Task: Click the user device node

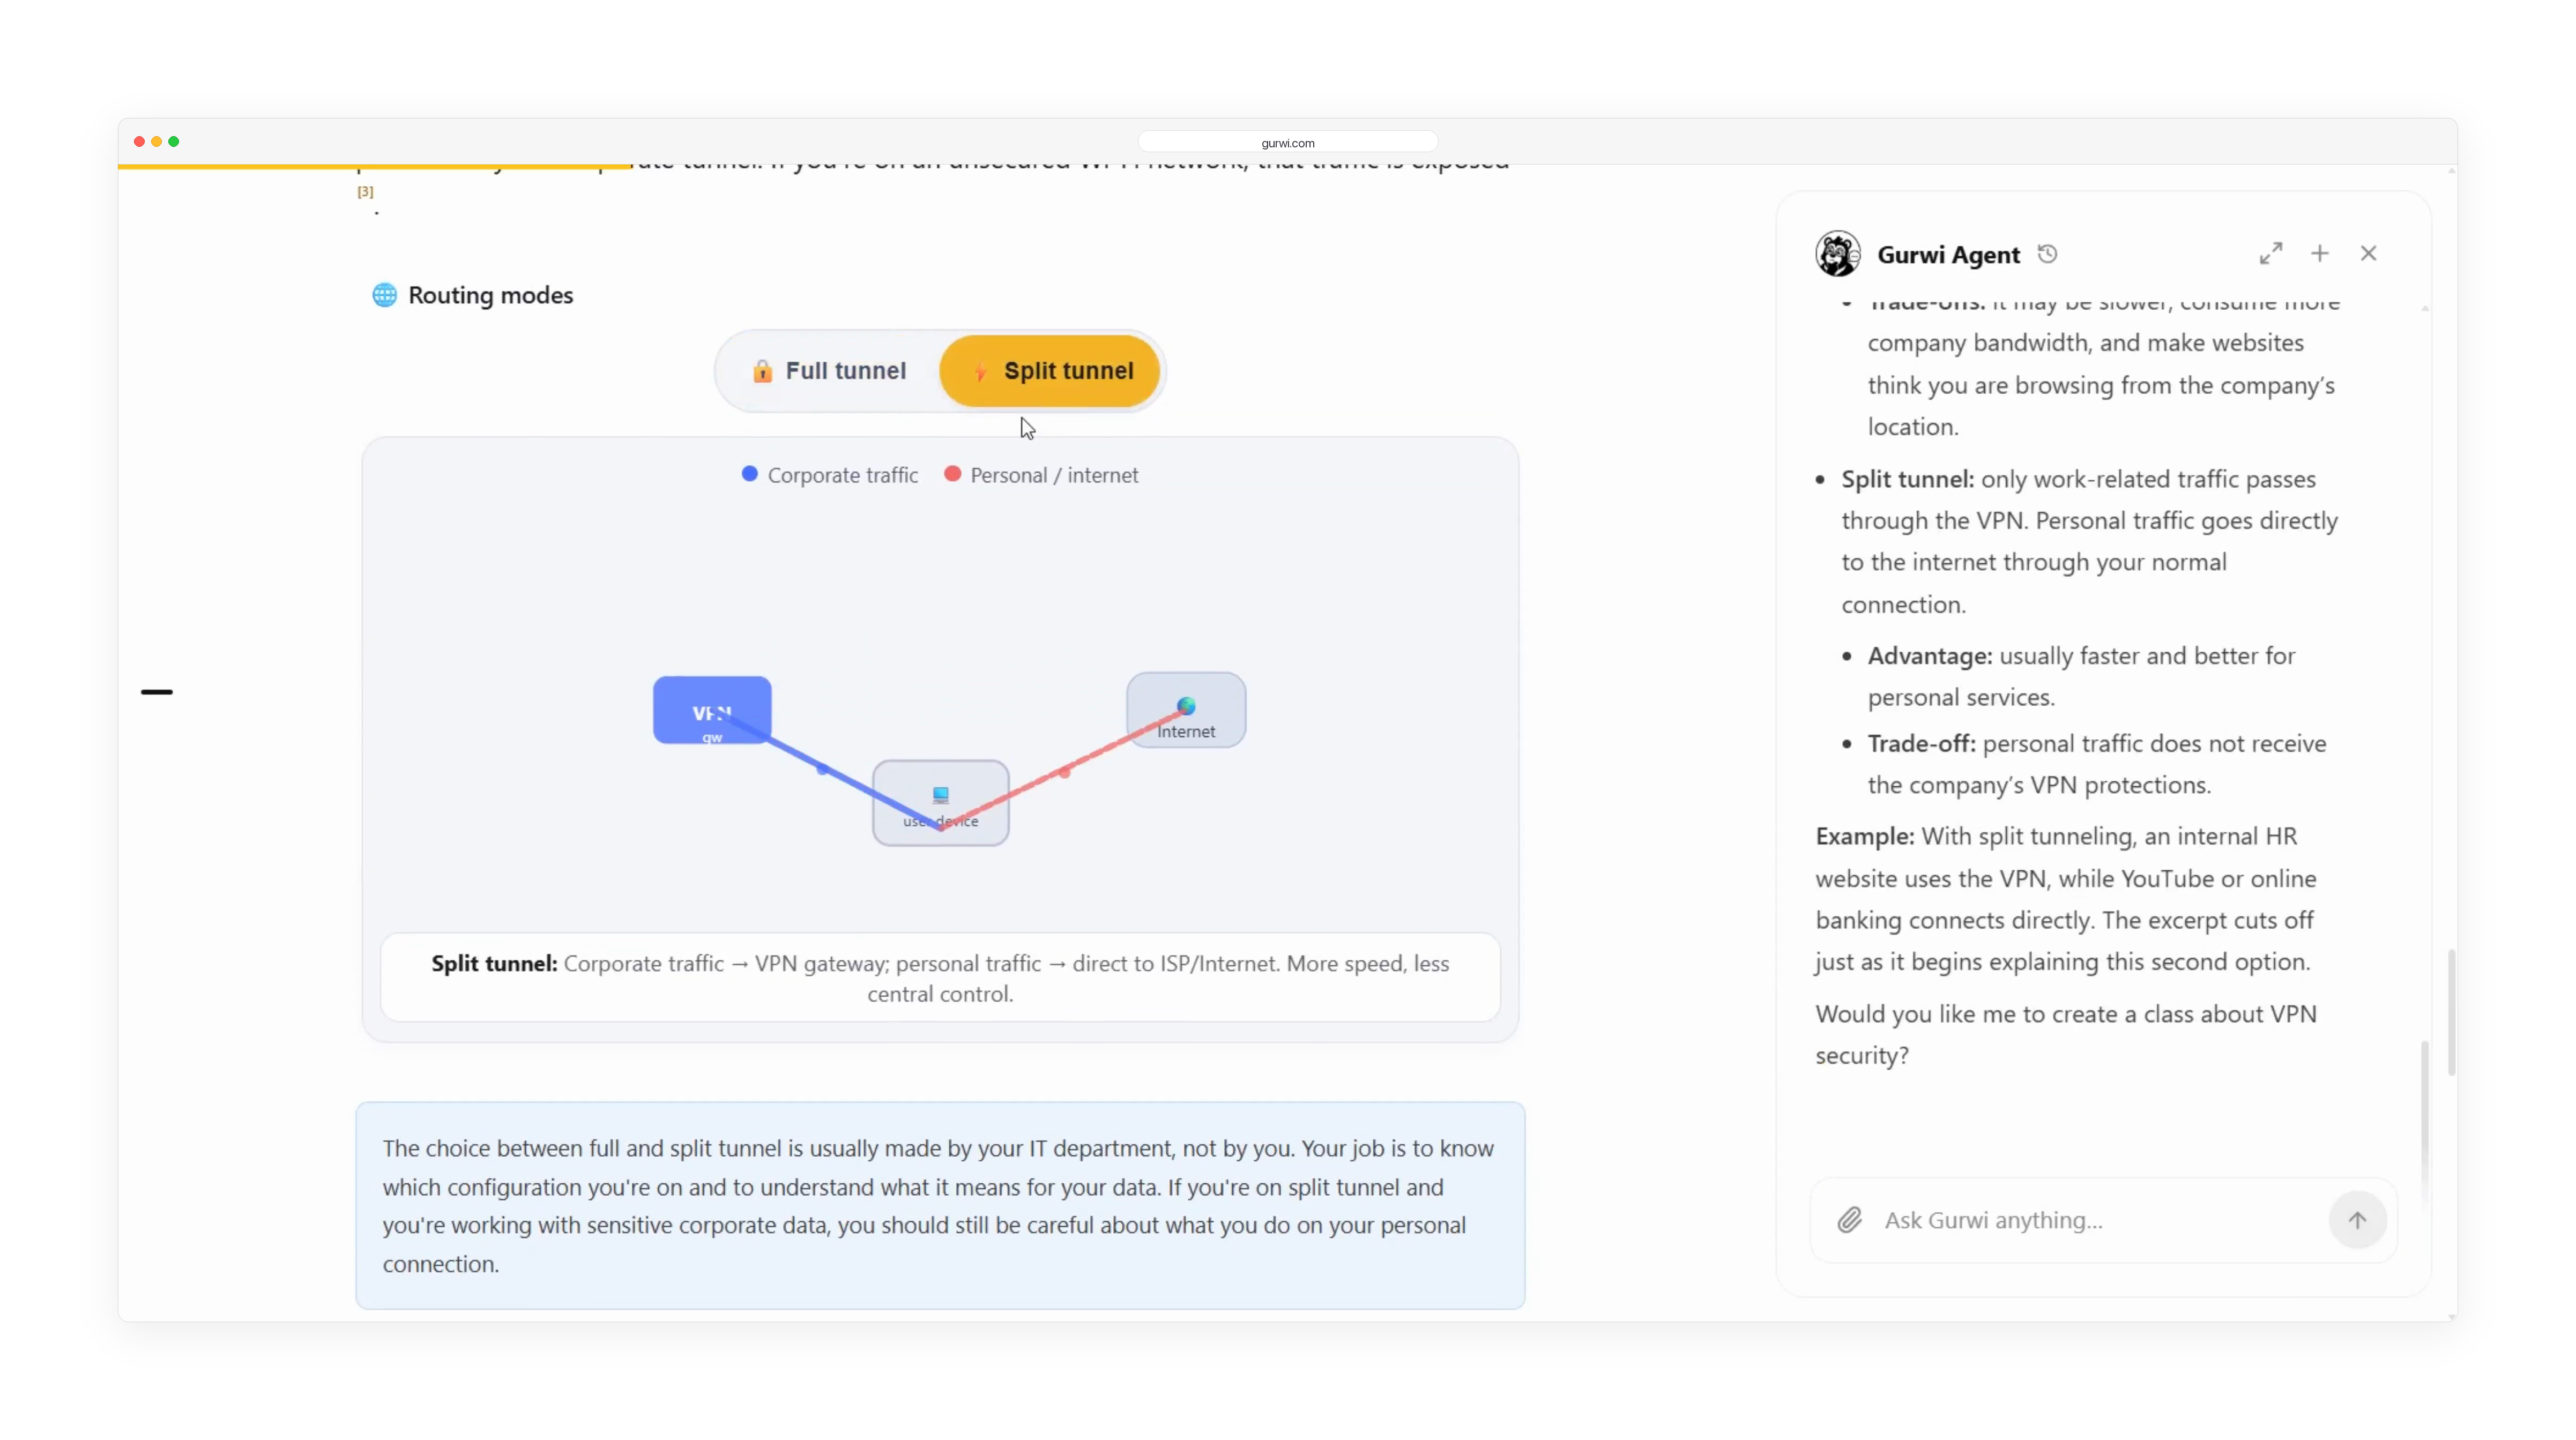Action: [940, 803]
